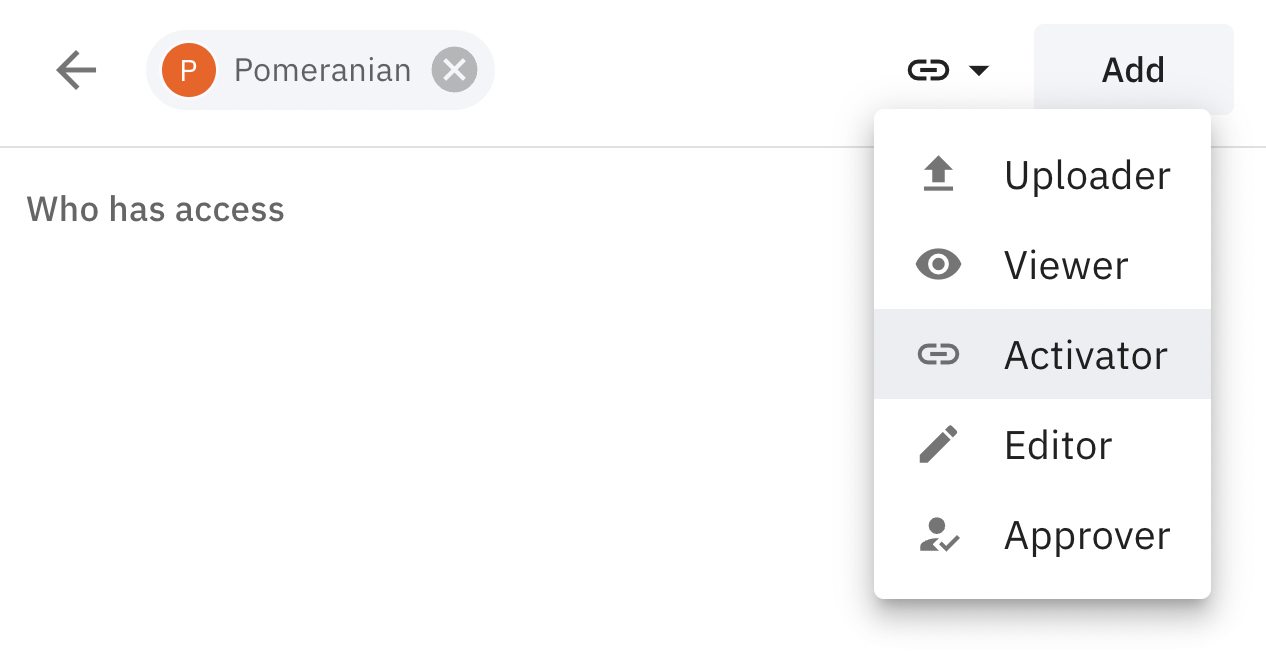Switch access to Approver
Viewport: 1266px width, 656px height.
1087,535
